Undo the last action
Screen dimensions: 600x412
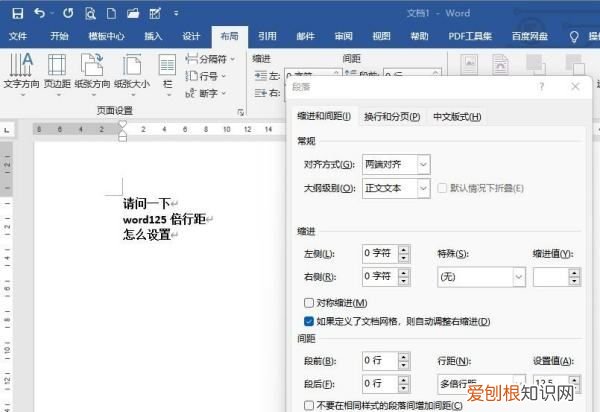(x=39, y=13)
